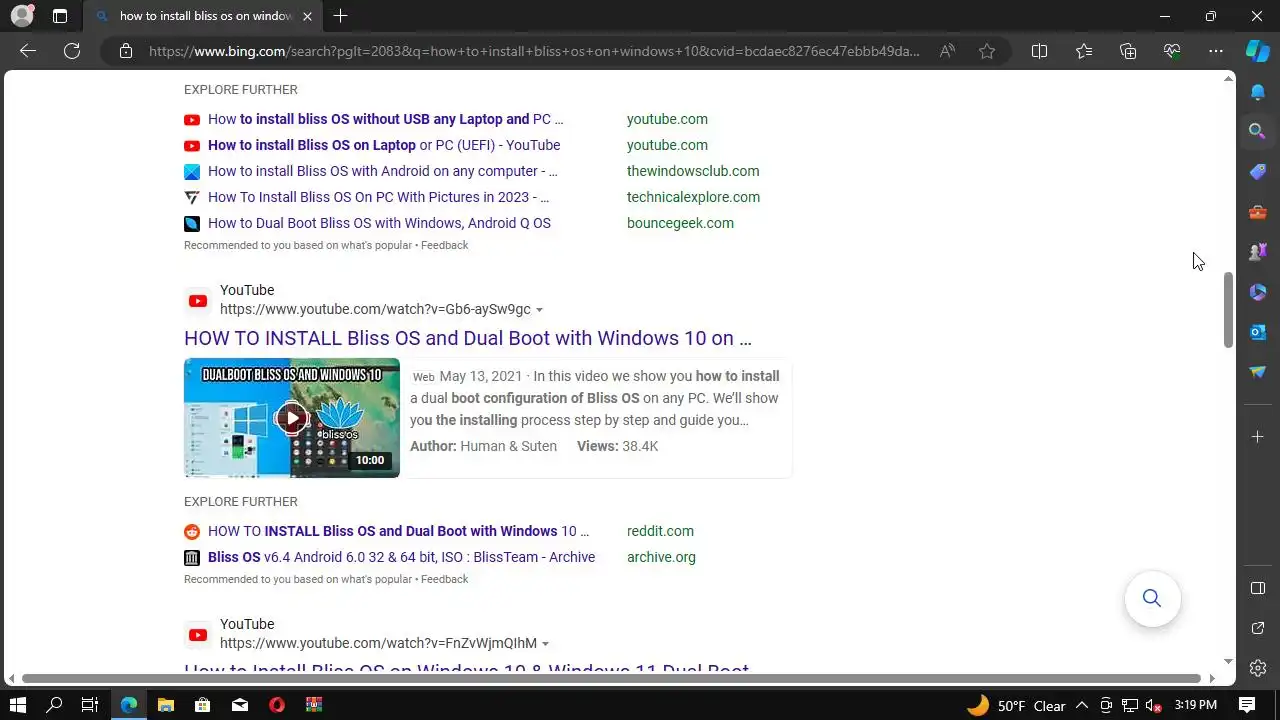
Task: Open Opera browser from taskbar
Action: click(x=277, y=705)
